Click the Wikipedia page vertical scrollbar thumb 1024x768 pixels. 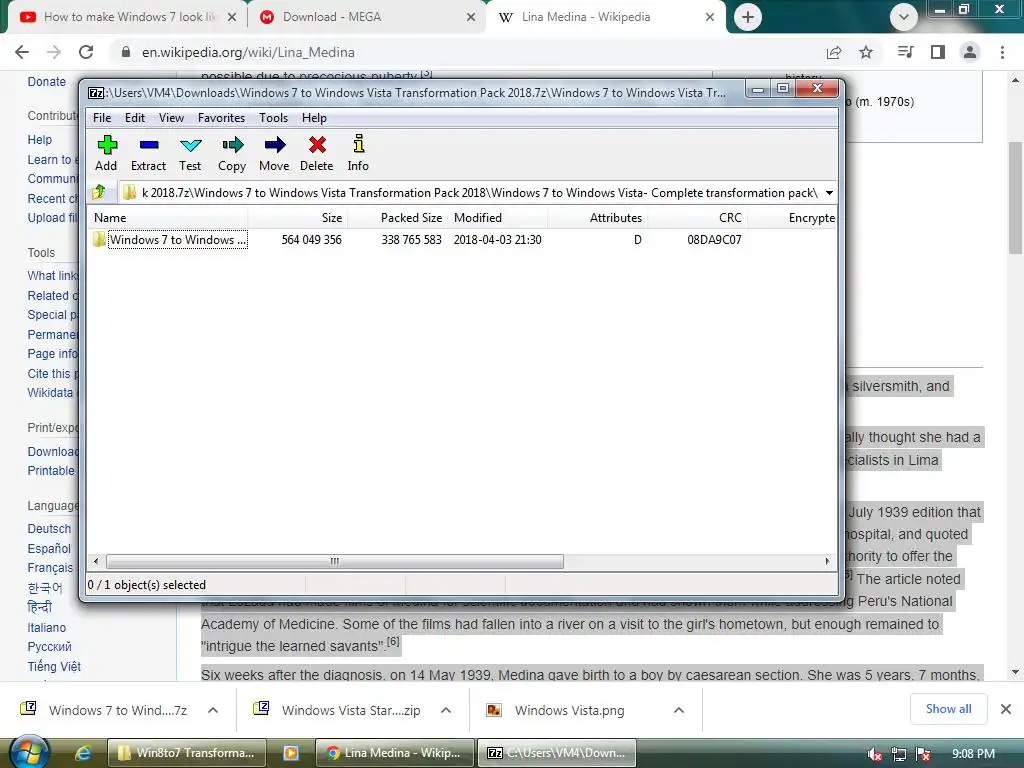coord(1016,198)
